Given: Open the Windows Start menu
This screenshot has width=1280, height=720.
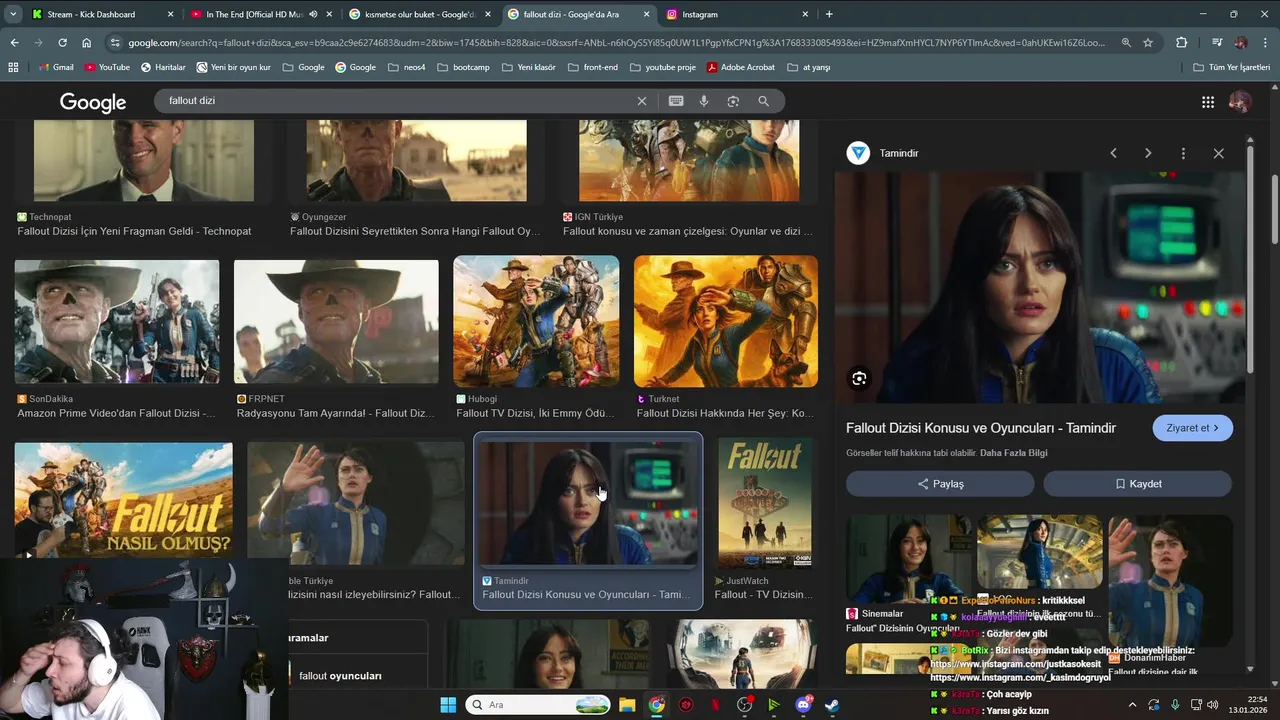Looking at the screenshot, I should click(x=447, y=705).
